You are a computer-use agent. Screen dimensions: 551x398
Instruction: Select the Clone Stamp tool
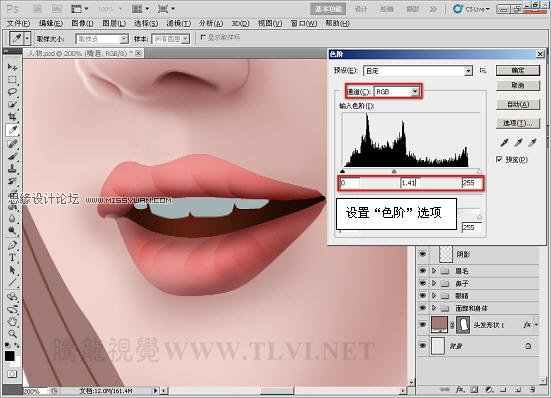(x=12, y=168)
